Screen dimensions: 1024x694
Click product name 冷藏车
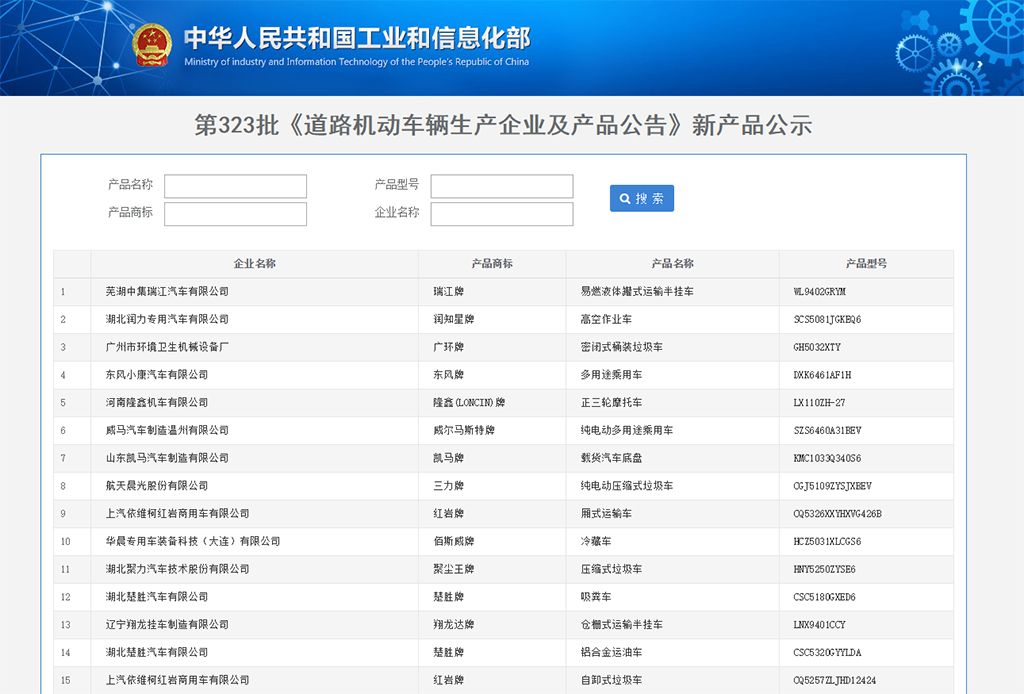coord(596,541)
